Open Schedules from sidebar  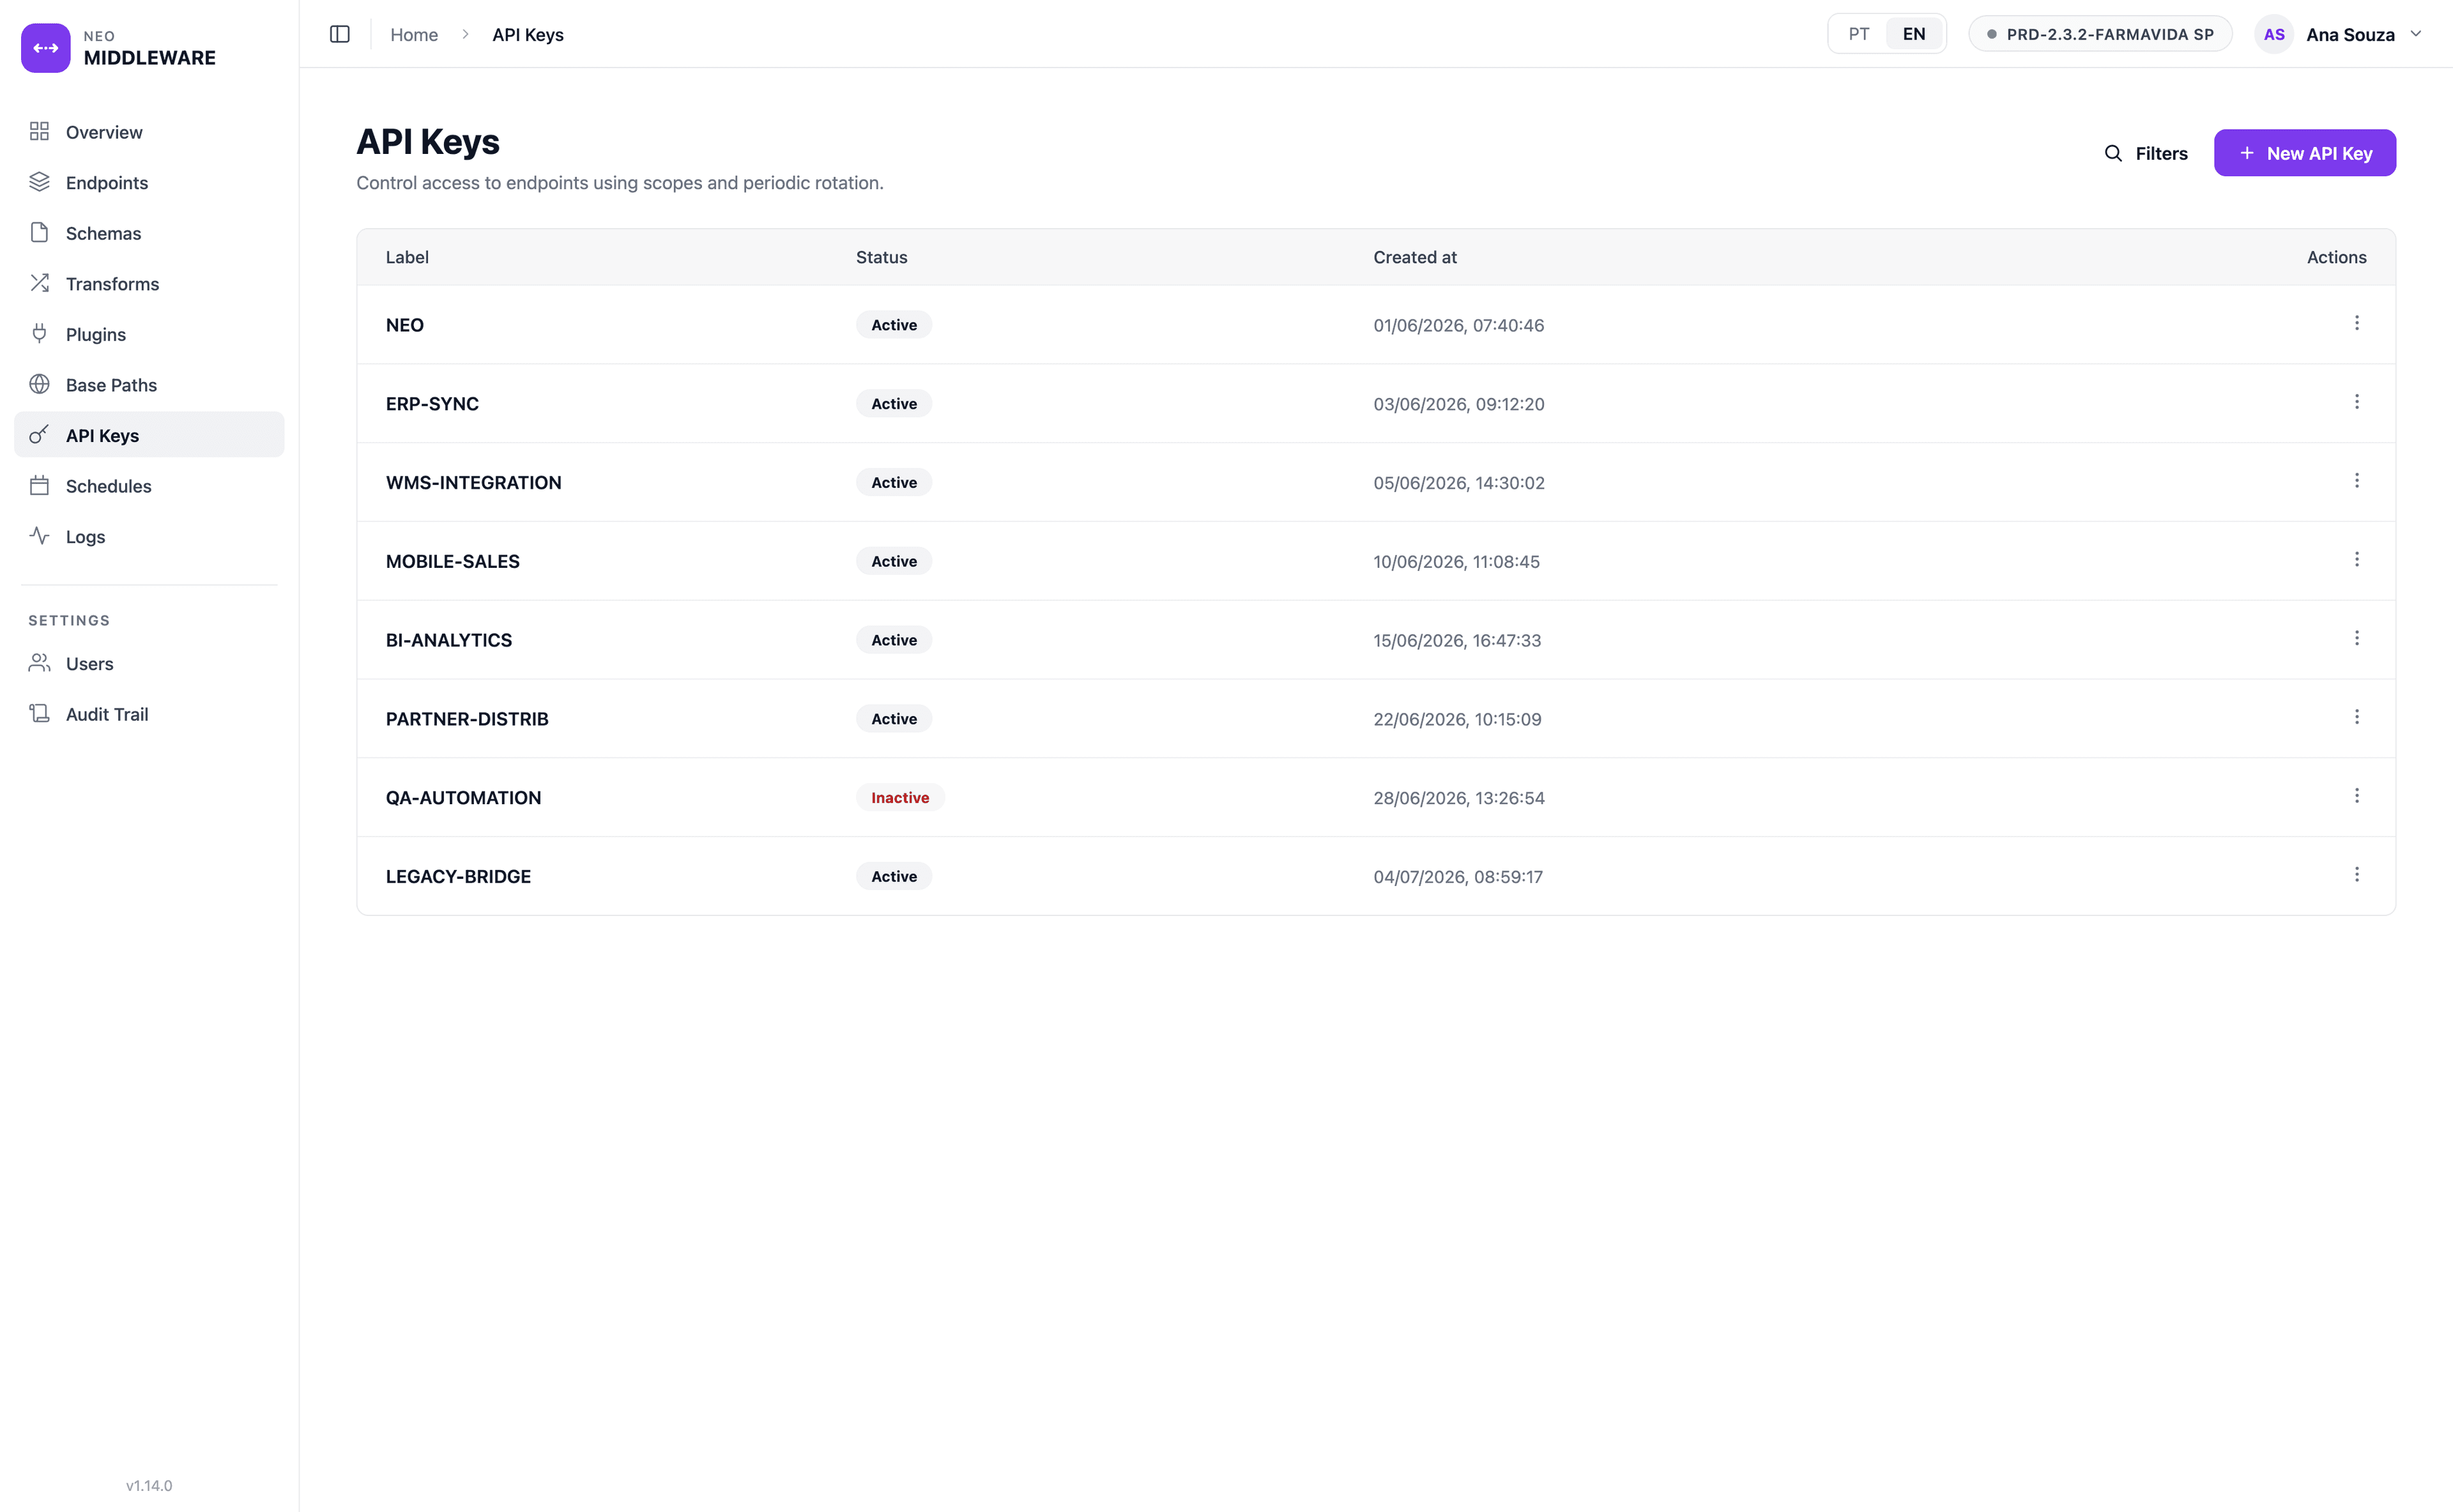point(149,486)
